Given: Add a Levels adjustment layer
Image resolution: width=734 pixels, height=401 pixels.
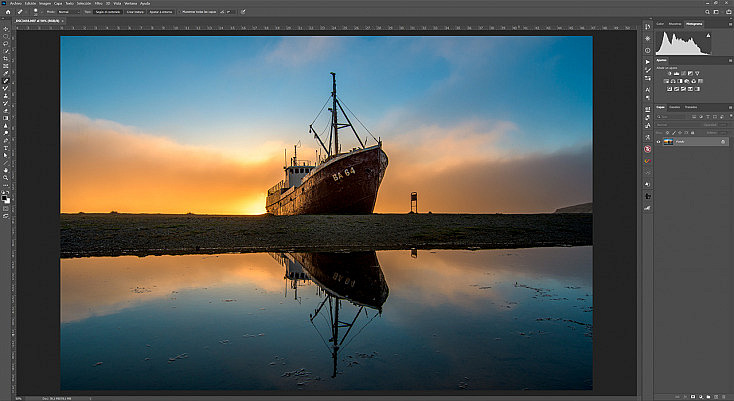Looking at the screenshot, I should coord(676,73).
